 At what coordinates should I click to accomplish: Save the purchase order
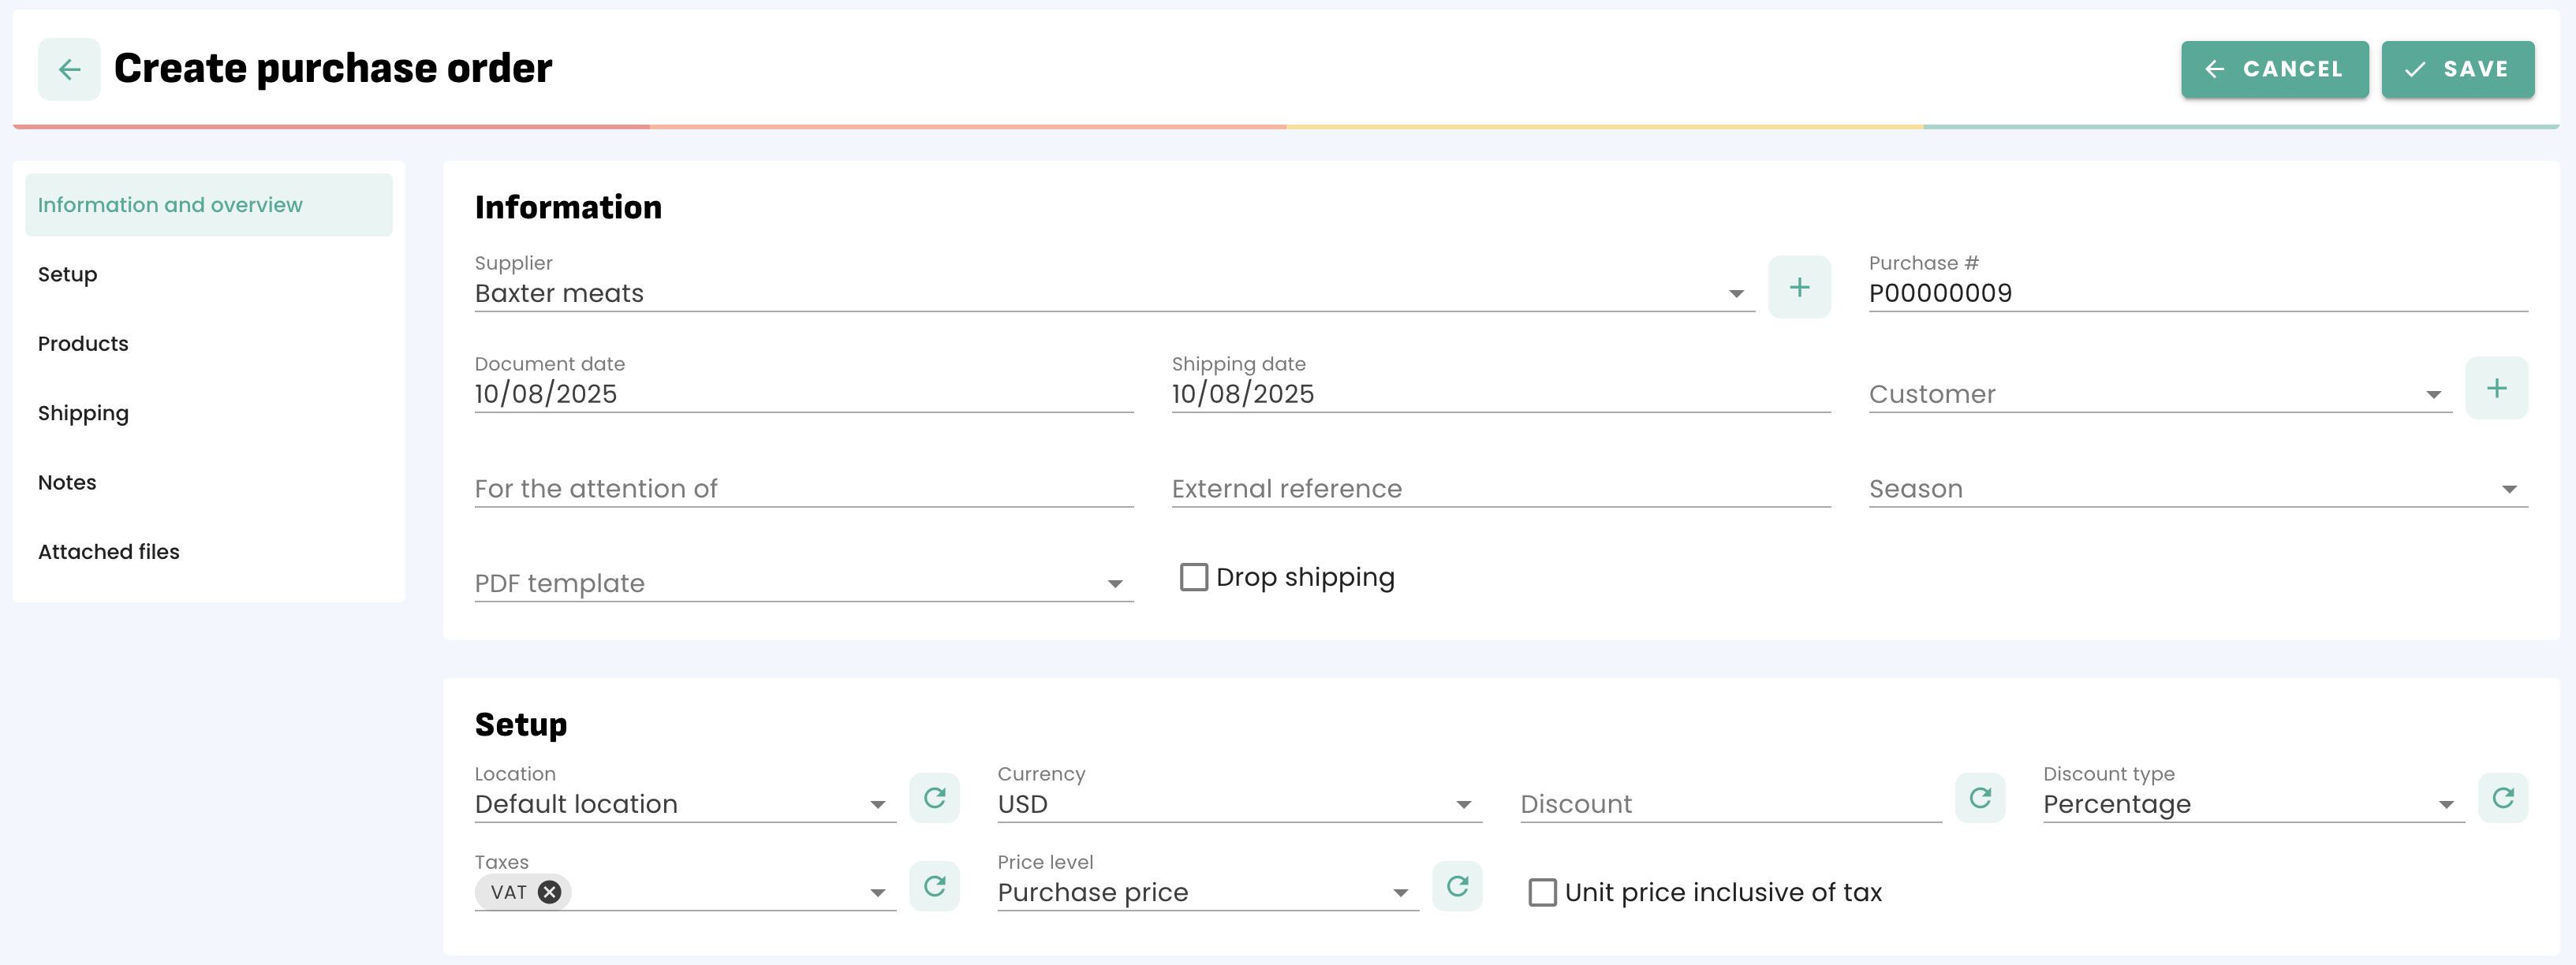pos(2456,69)
